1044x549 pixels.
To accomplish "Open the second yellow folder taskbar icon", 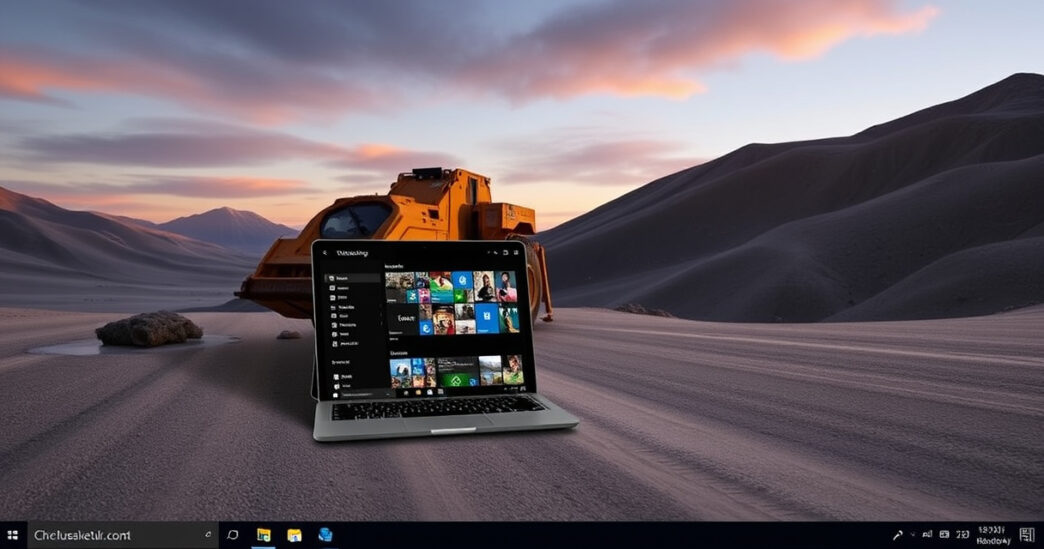I will (x=295, y=535).
